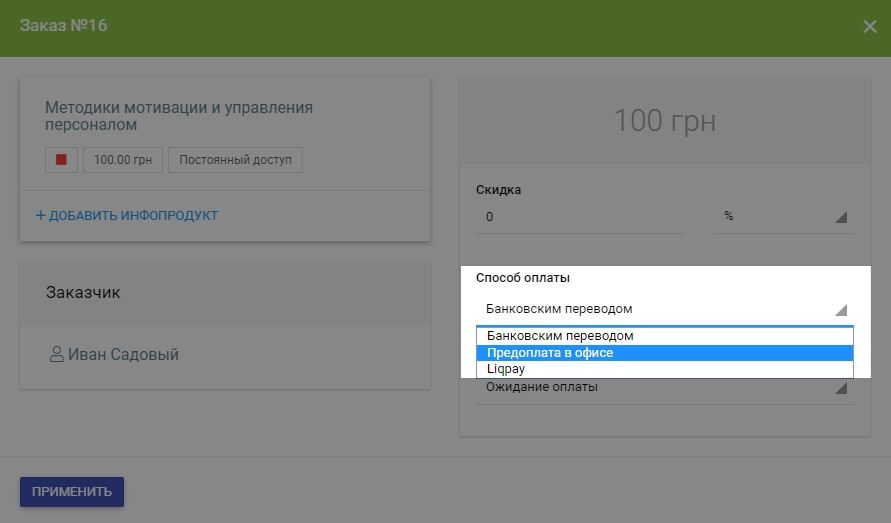Pick Liqpay as the payment method
Image resolution: width=891 pixels, height=523 pixels.
pos(507,369)
